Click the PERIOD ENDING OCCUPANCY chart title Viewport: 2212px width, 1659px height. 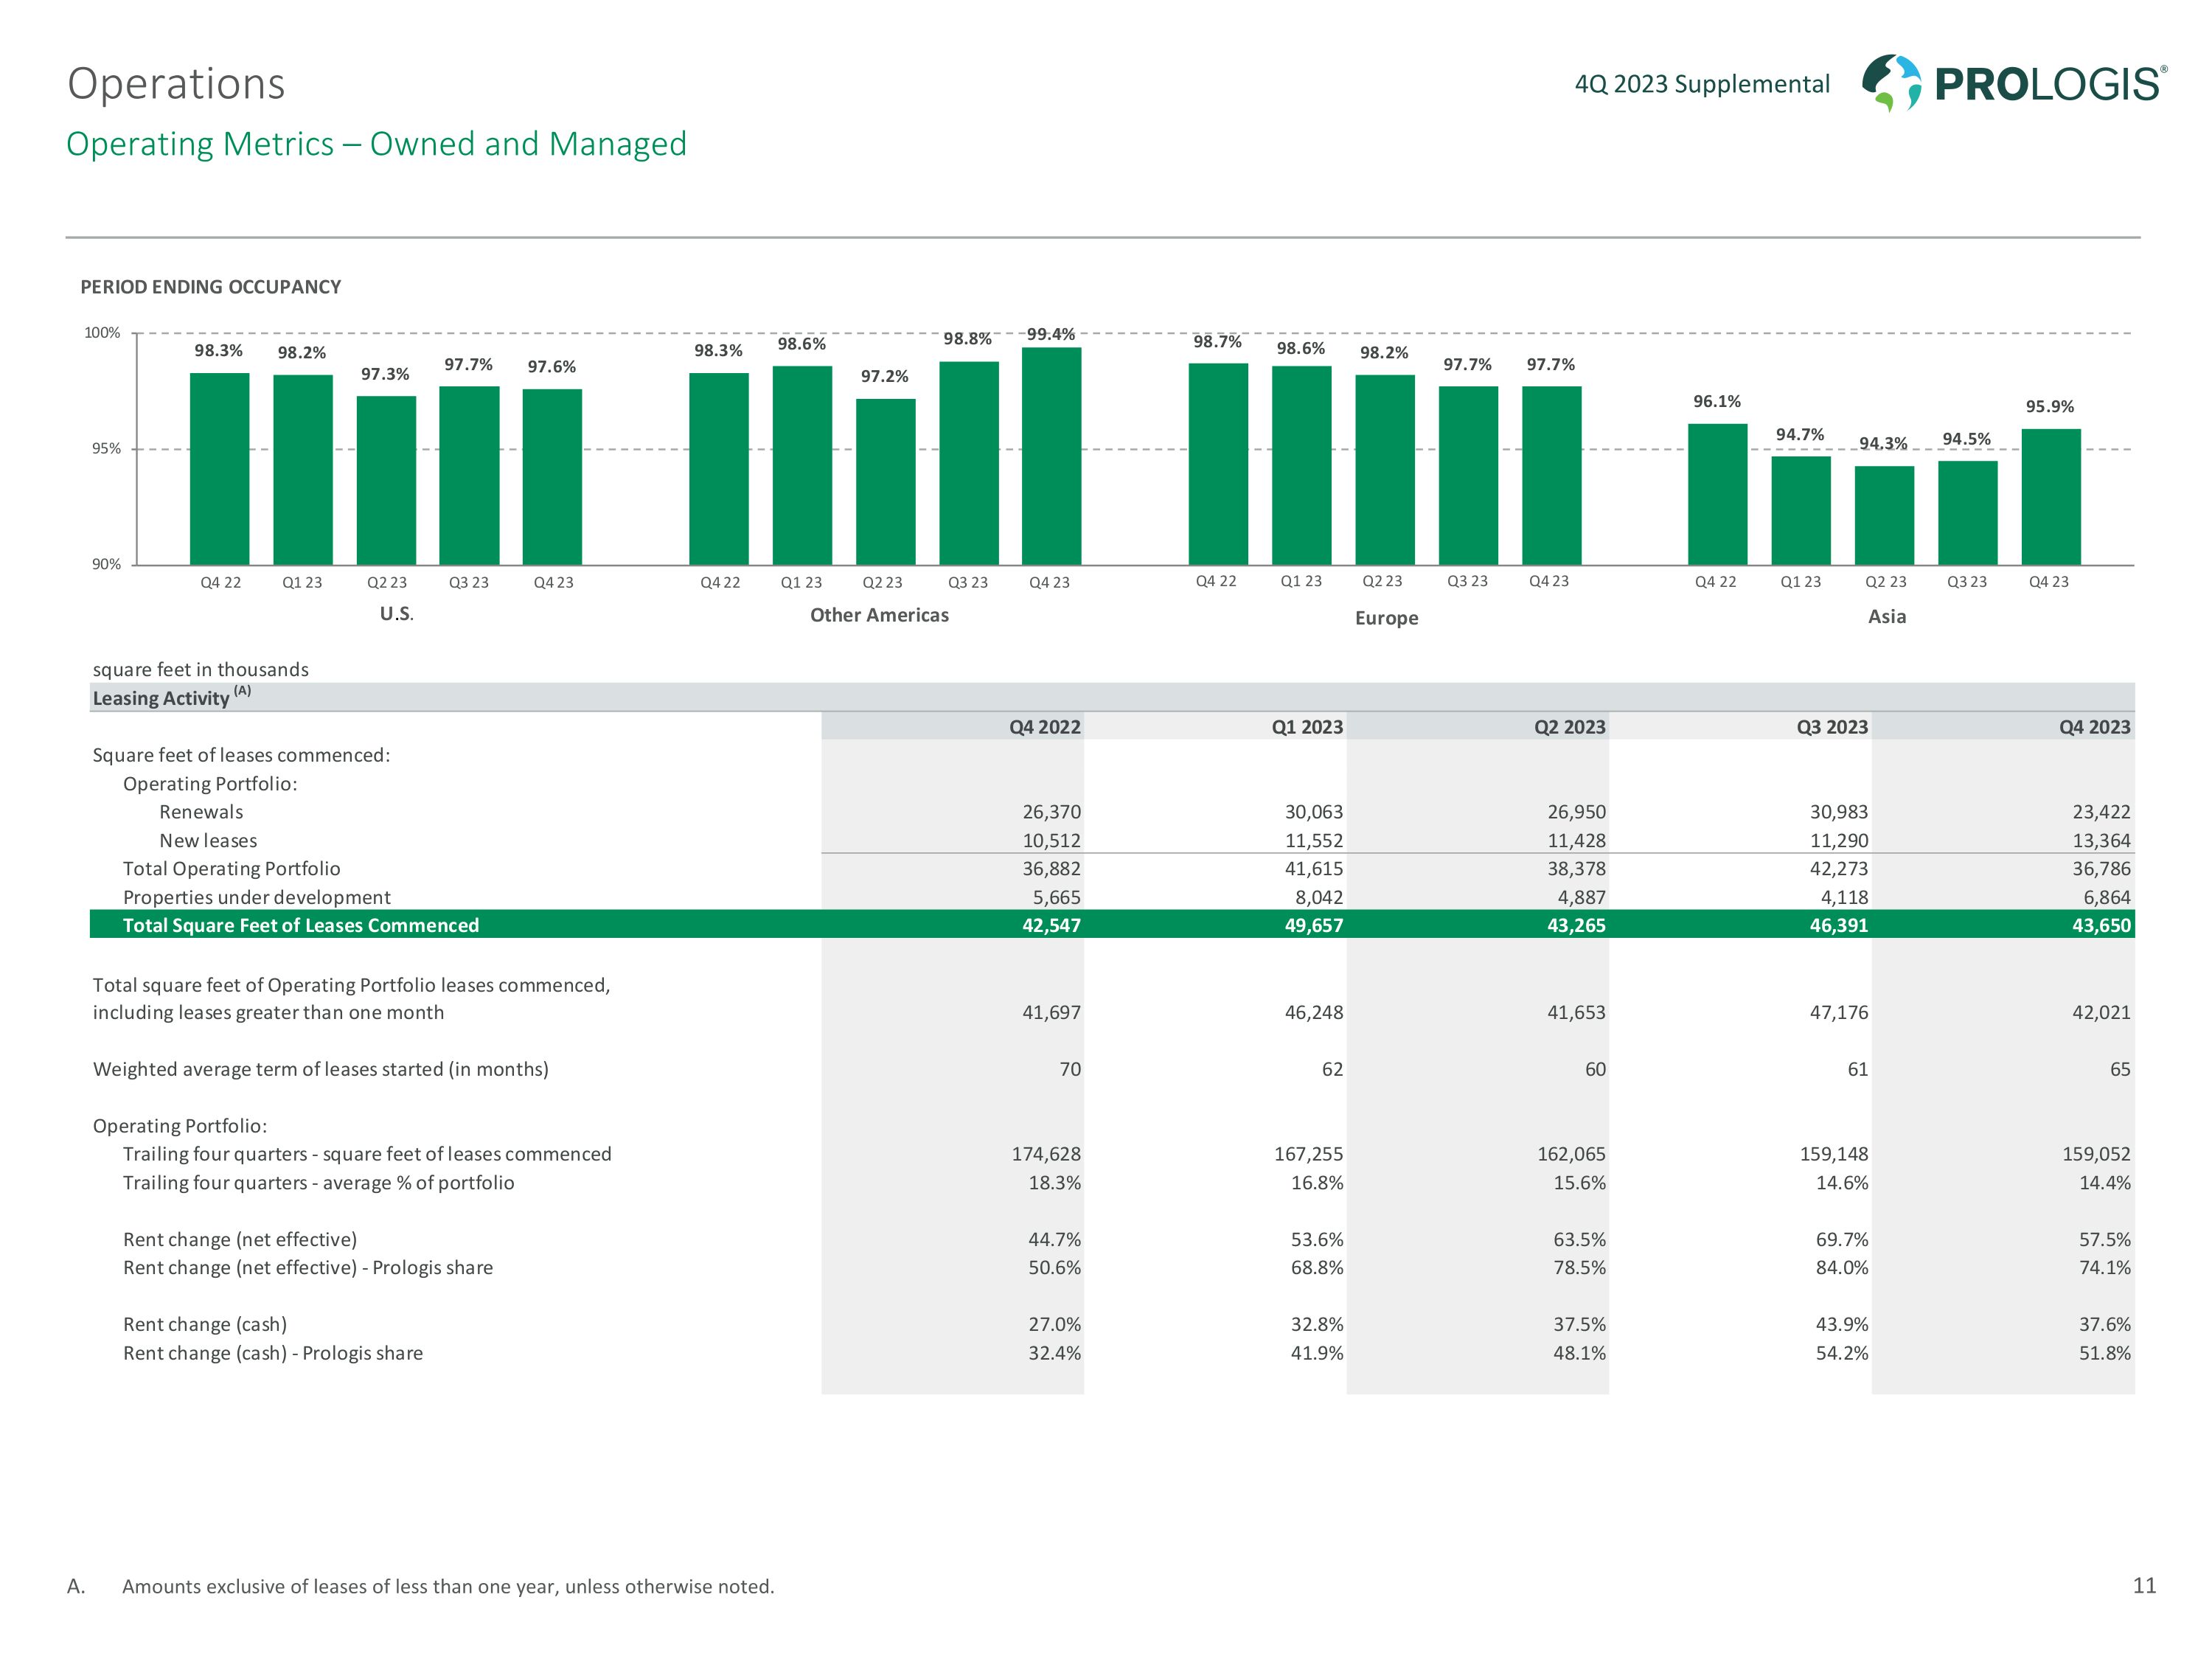point(210,287)
